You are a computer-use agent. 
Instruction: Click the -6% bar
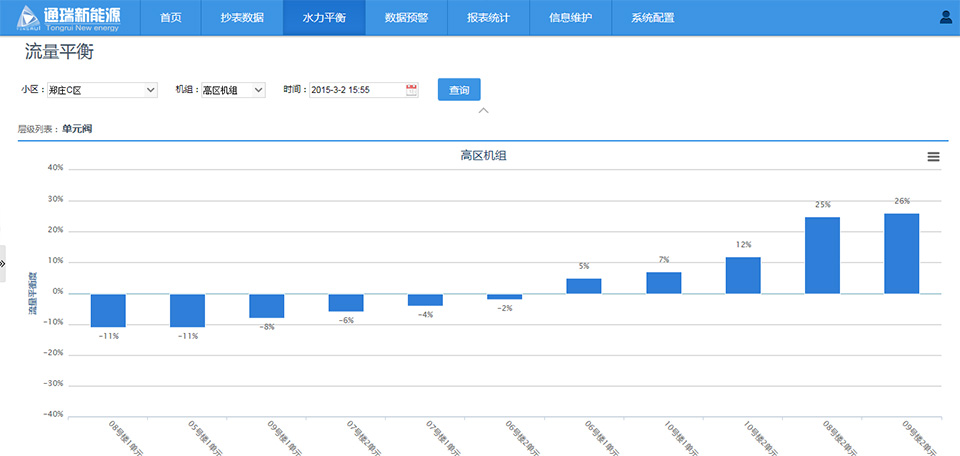point(346,303)
